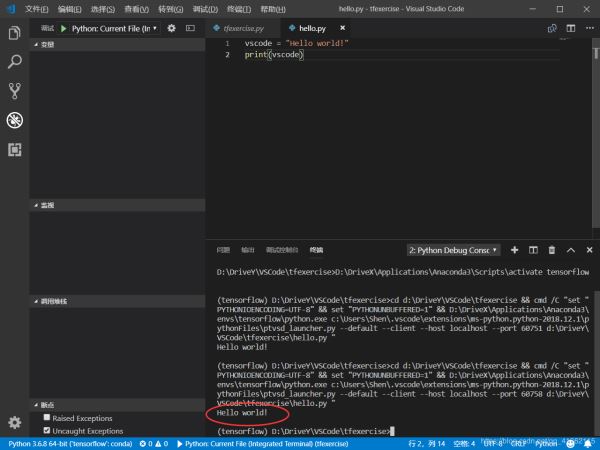Switch to the Output (输出) panel tab

point(248,250)
